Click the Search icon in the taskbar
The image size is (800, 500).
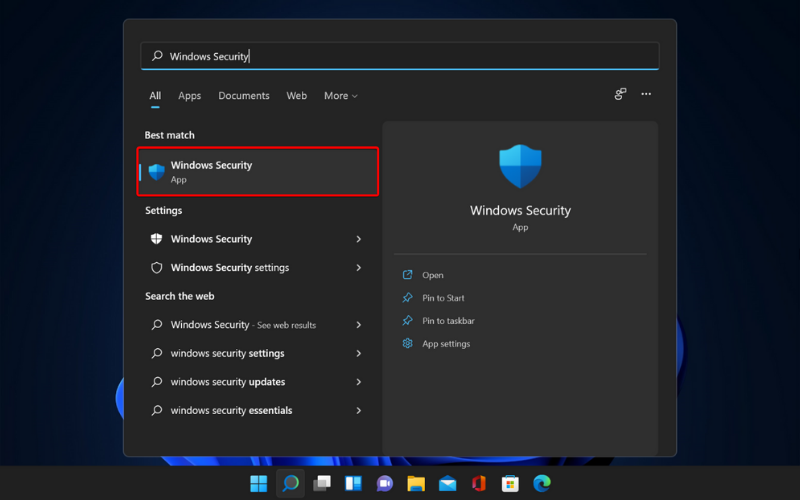[x=290, y=483]
